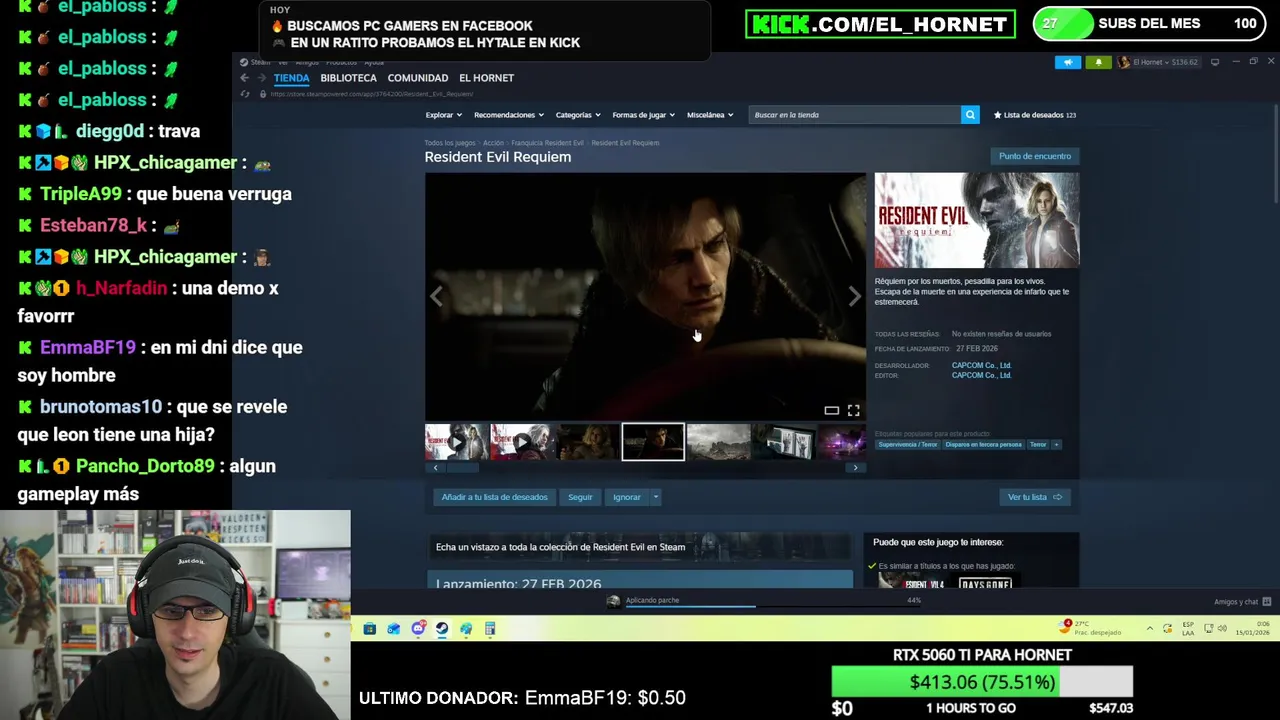
Task: Go back with Steam's back arrow
Action: (x=244, y=78)
